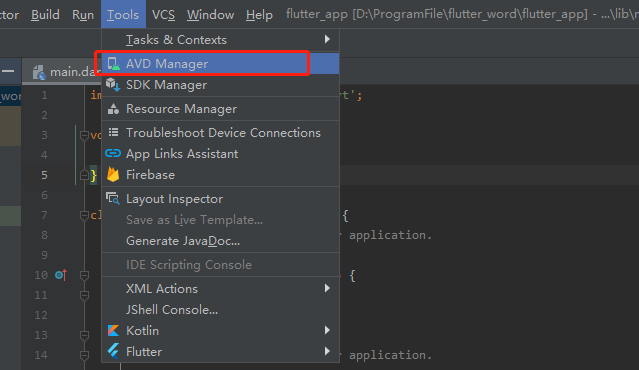Expand the Flutter submenu arrow
The width and height of the screenshot is (639, 370).
[x=327, y=351]
